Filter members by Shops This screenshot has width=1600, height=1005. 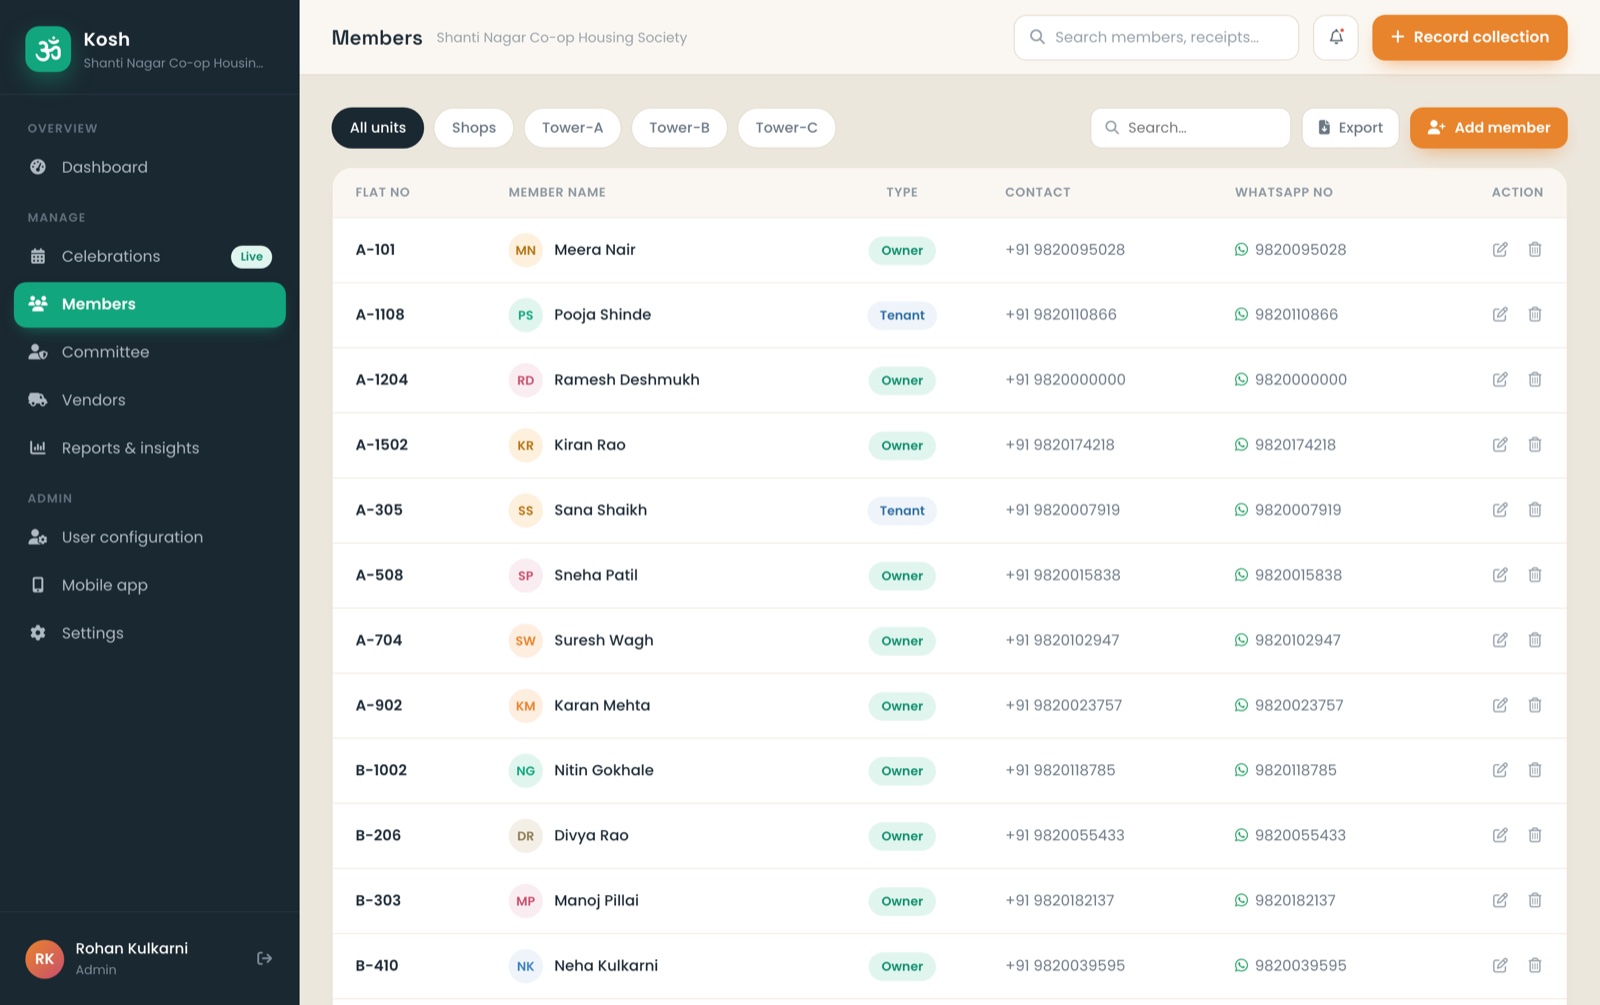point(474,128)
